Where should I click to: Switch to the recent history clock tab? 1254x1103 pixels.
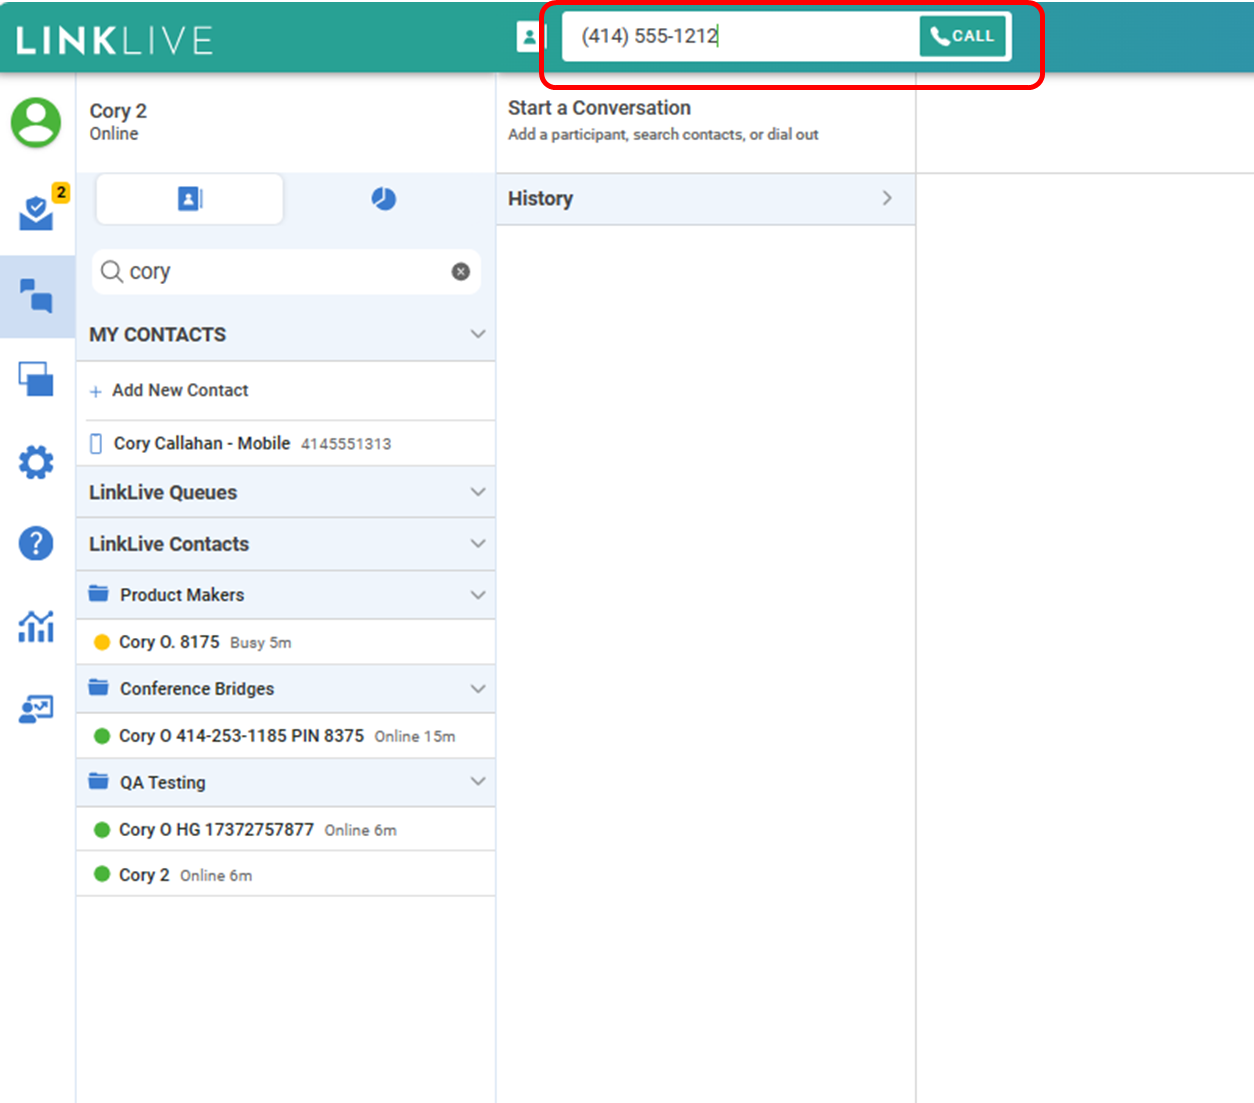point(384,199)
